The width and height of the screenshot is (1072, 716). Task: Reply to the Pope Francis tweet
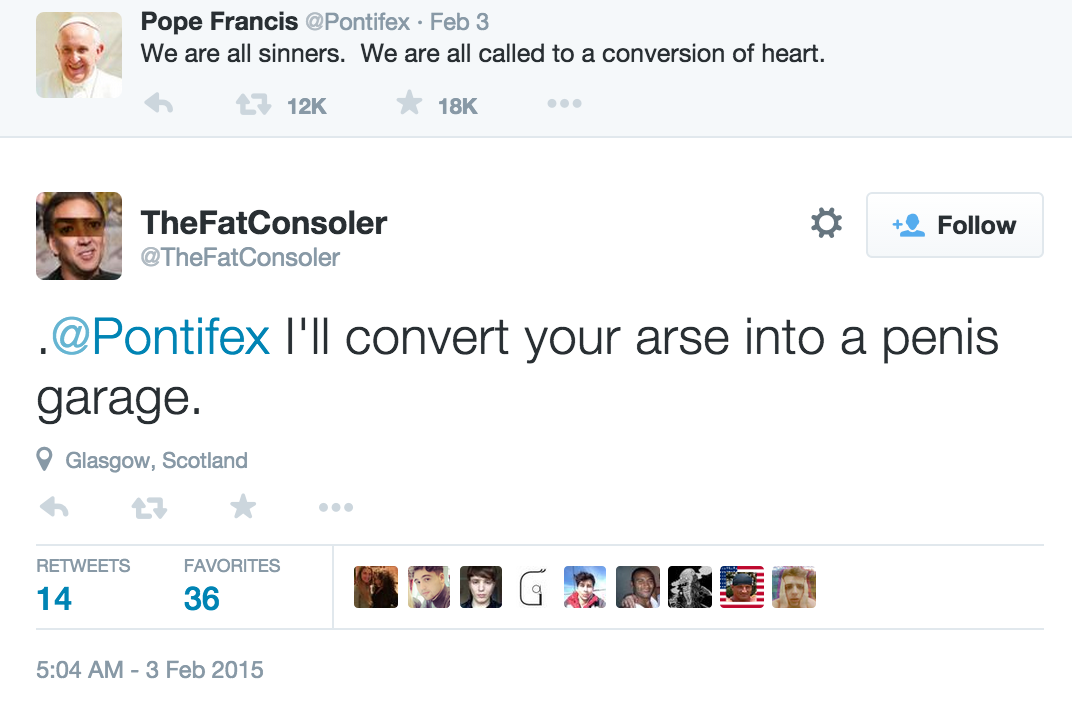(x=158, y=104)
